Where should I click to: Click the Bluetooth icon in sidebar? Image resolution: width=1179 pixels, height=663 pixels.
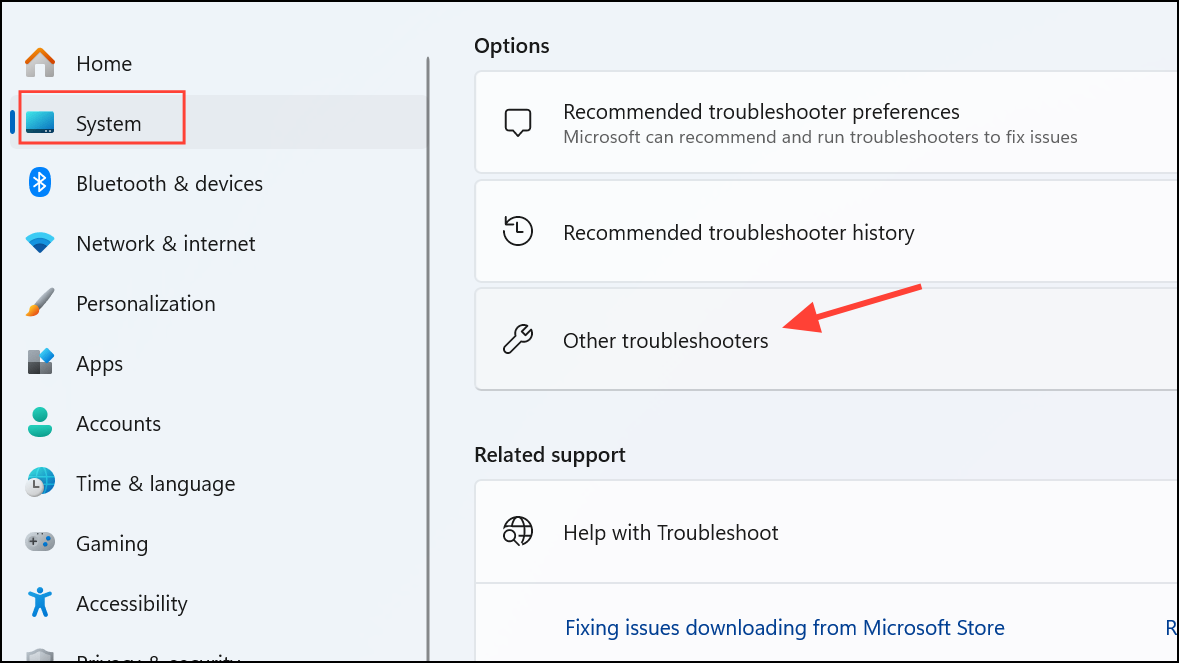pos(40,183)
